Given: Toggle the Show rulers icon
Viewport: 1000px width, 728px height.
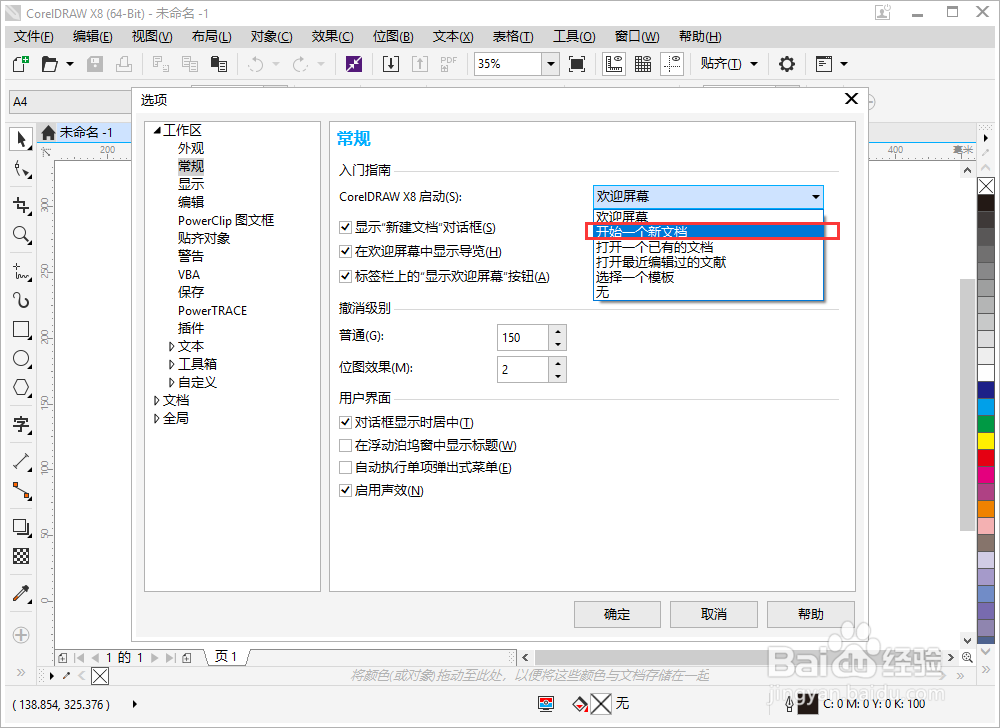Looking at the screenshot, I should [614, 64].
